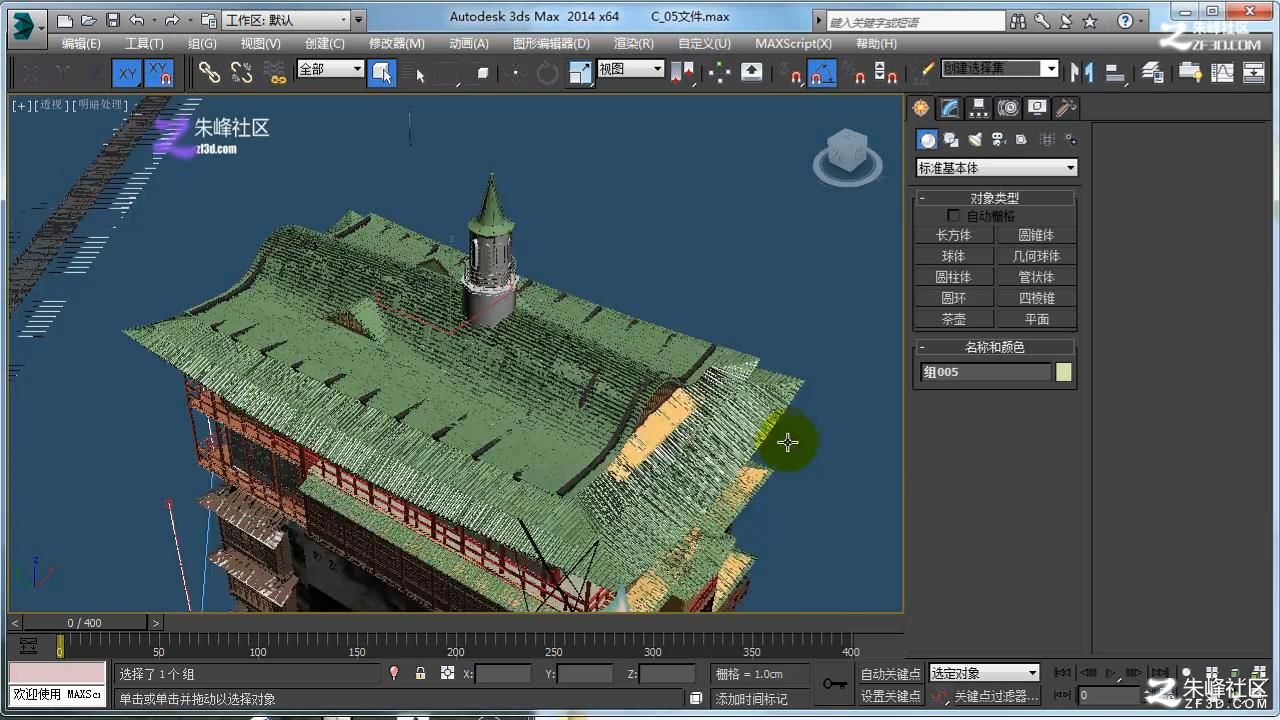The height and width of the screenshot is (720, 1280).
Task: Collapse the 名称和颜色 rollout
Action: pos(994,347)
